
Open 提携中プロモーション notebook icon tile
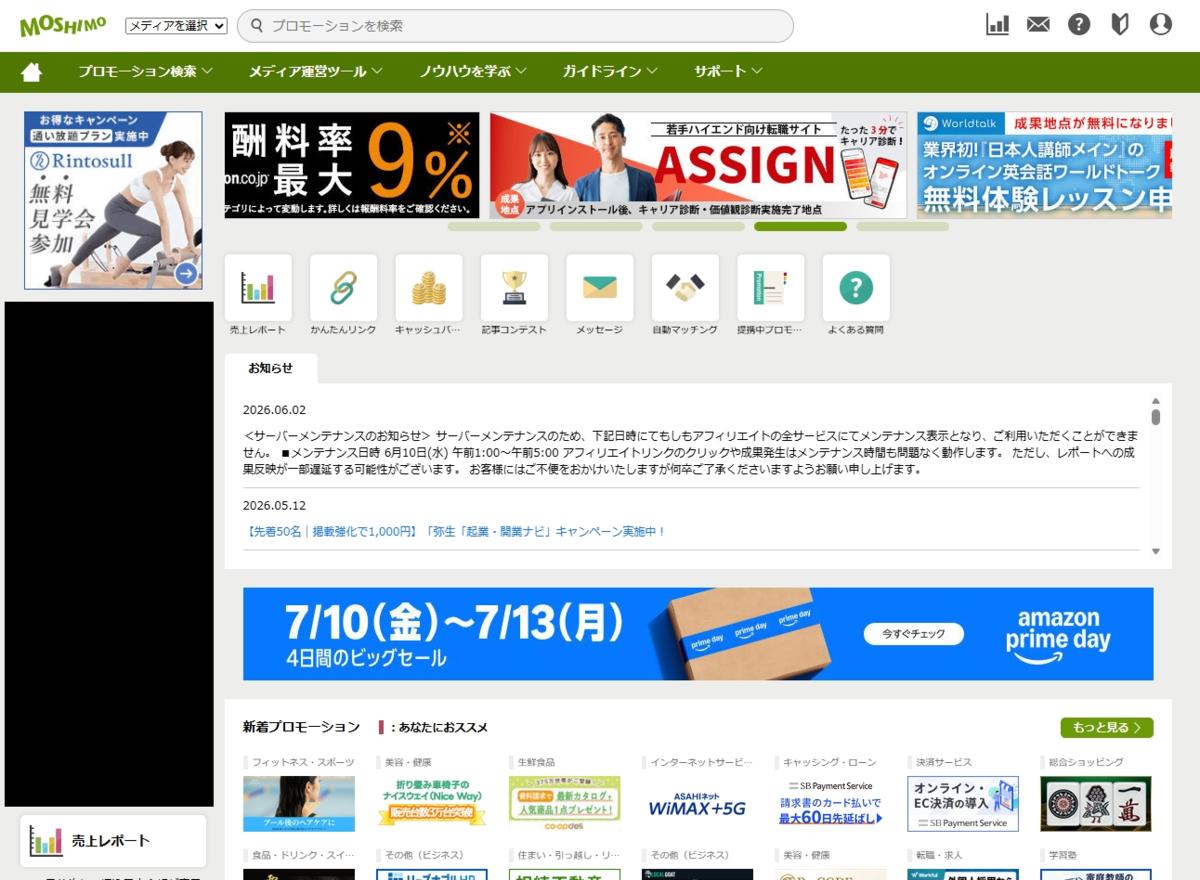pos(770,288)
